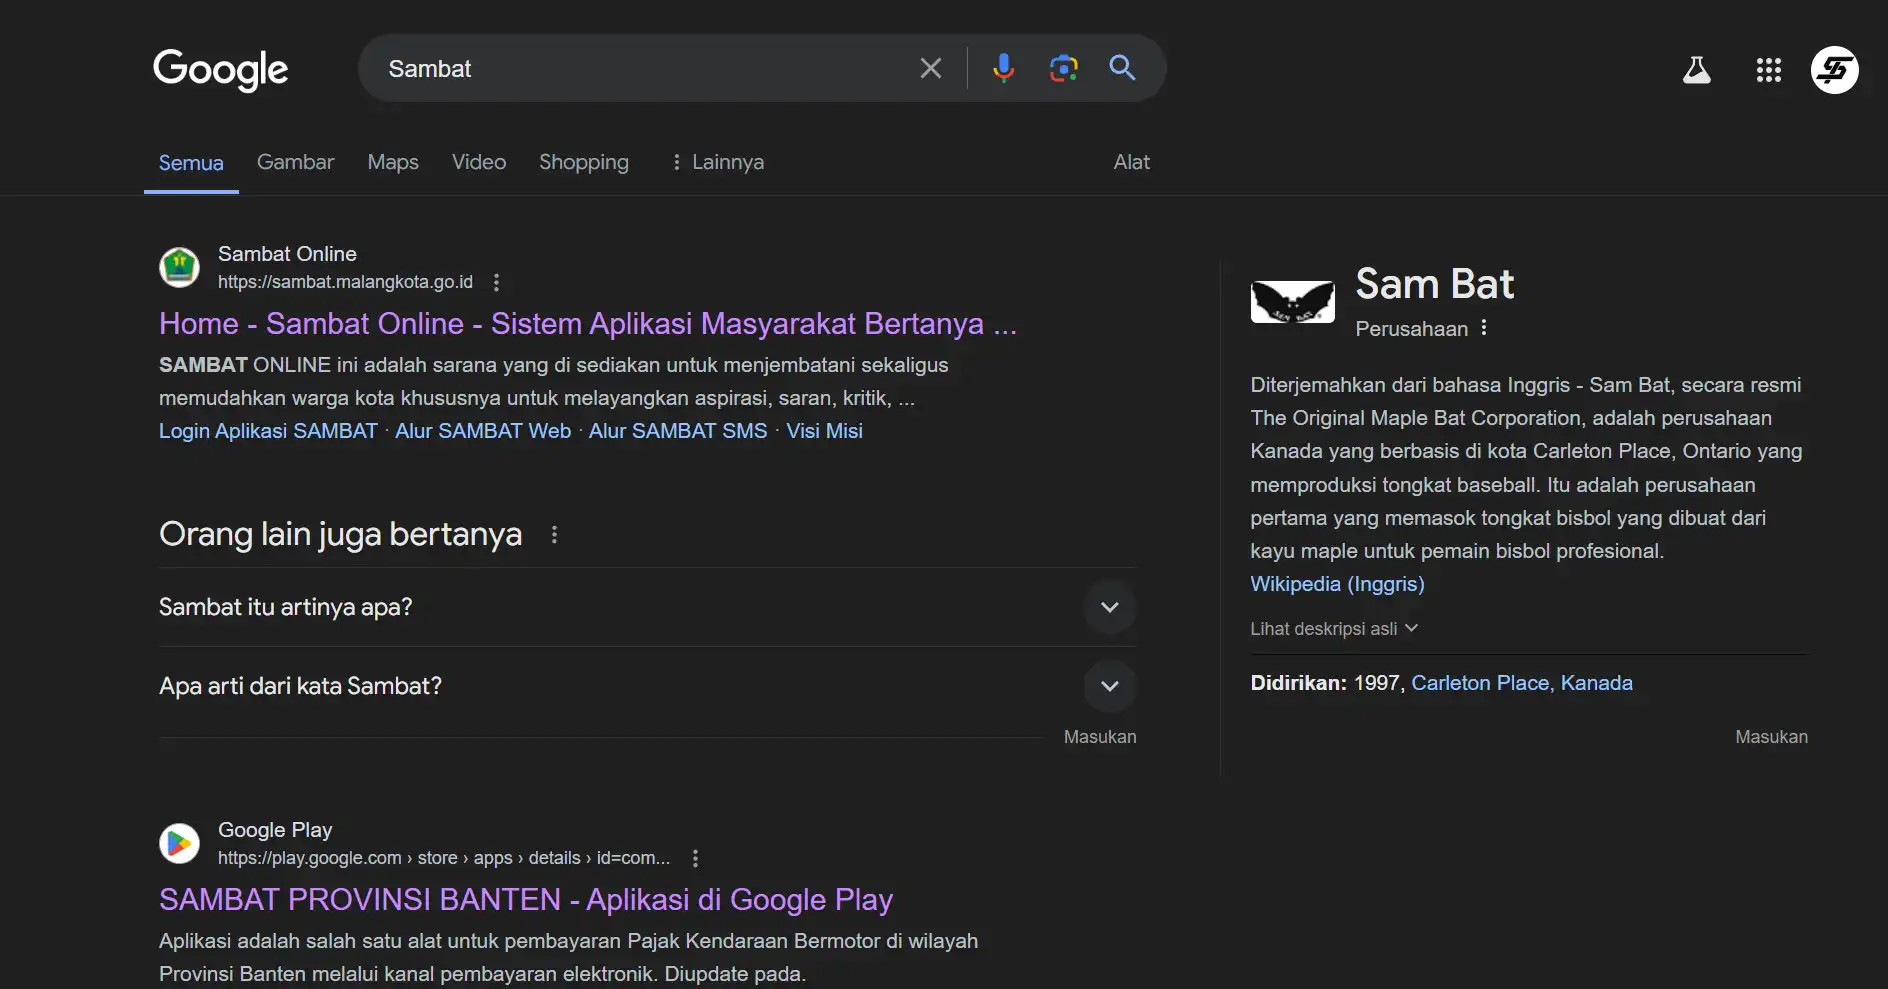Expand Lihat deskripsi asli

tap(1334, 629)
